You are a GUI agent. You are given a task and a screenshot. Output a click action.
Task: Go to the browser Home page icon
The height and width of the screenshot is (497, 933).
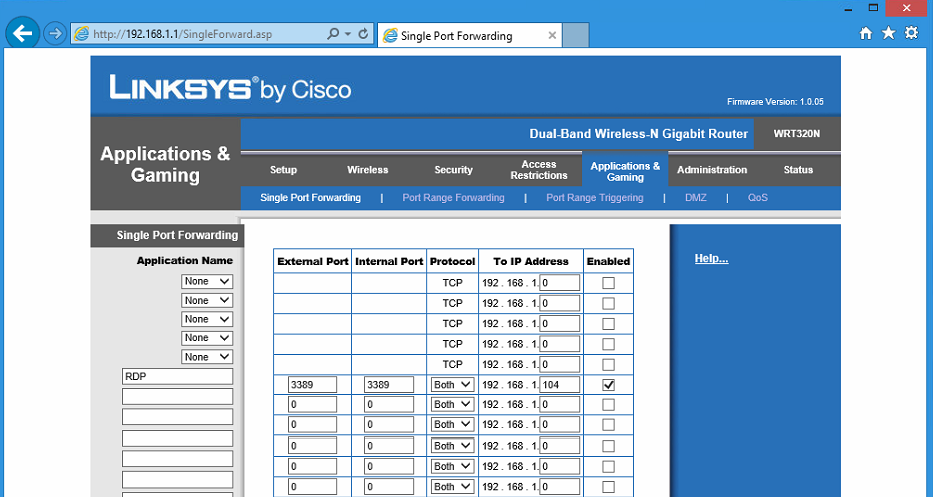coord(866,33)
